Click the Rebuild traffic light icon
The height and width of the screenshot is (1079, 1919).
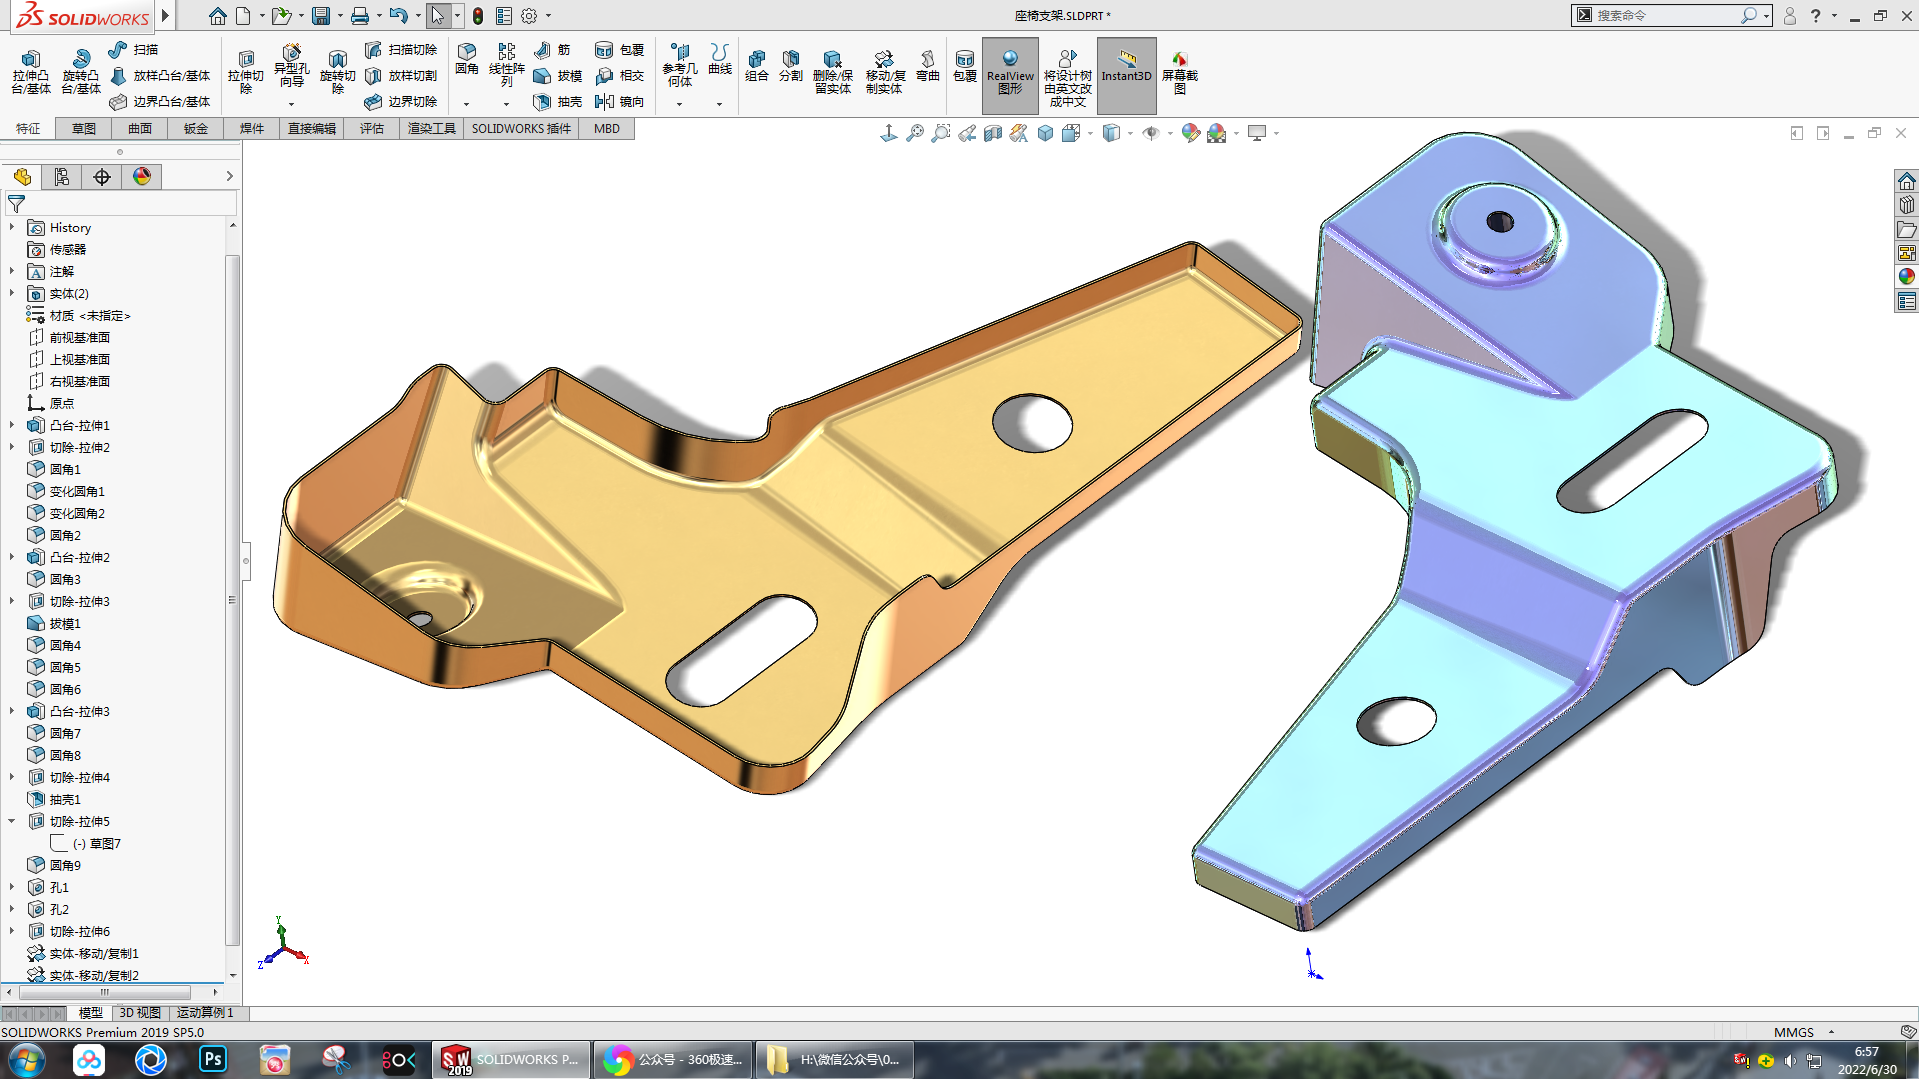(x=478, y=16)
